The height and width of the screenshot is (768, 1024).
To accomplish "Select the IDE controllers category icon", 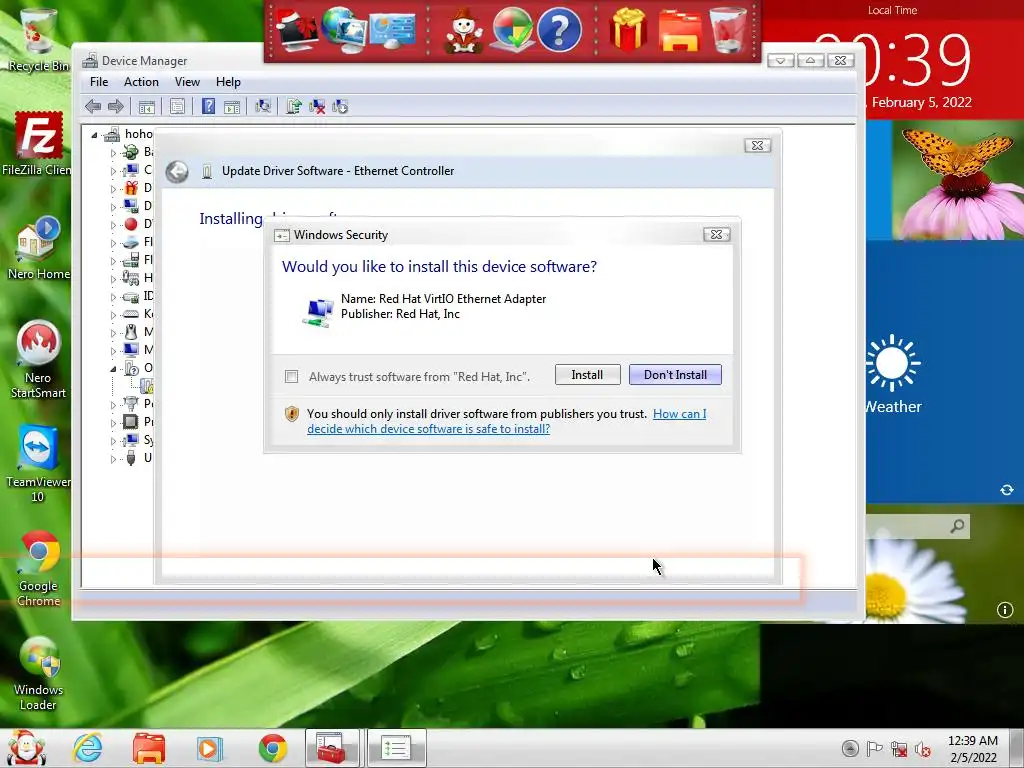I will tap(131, 296).
